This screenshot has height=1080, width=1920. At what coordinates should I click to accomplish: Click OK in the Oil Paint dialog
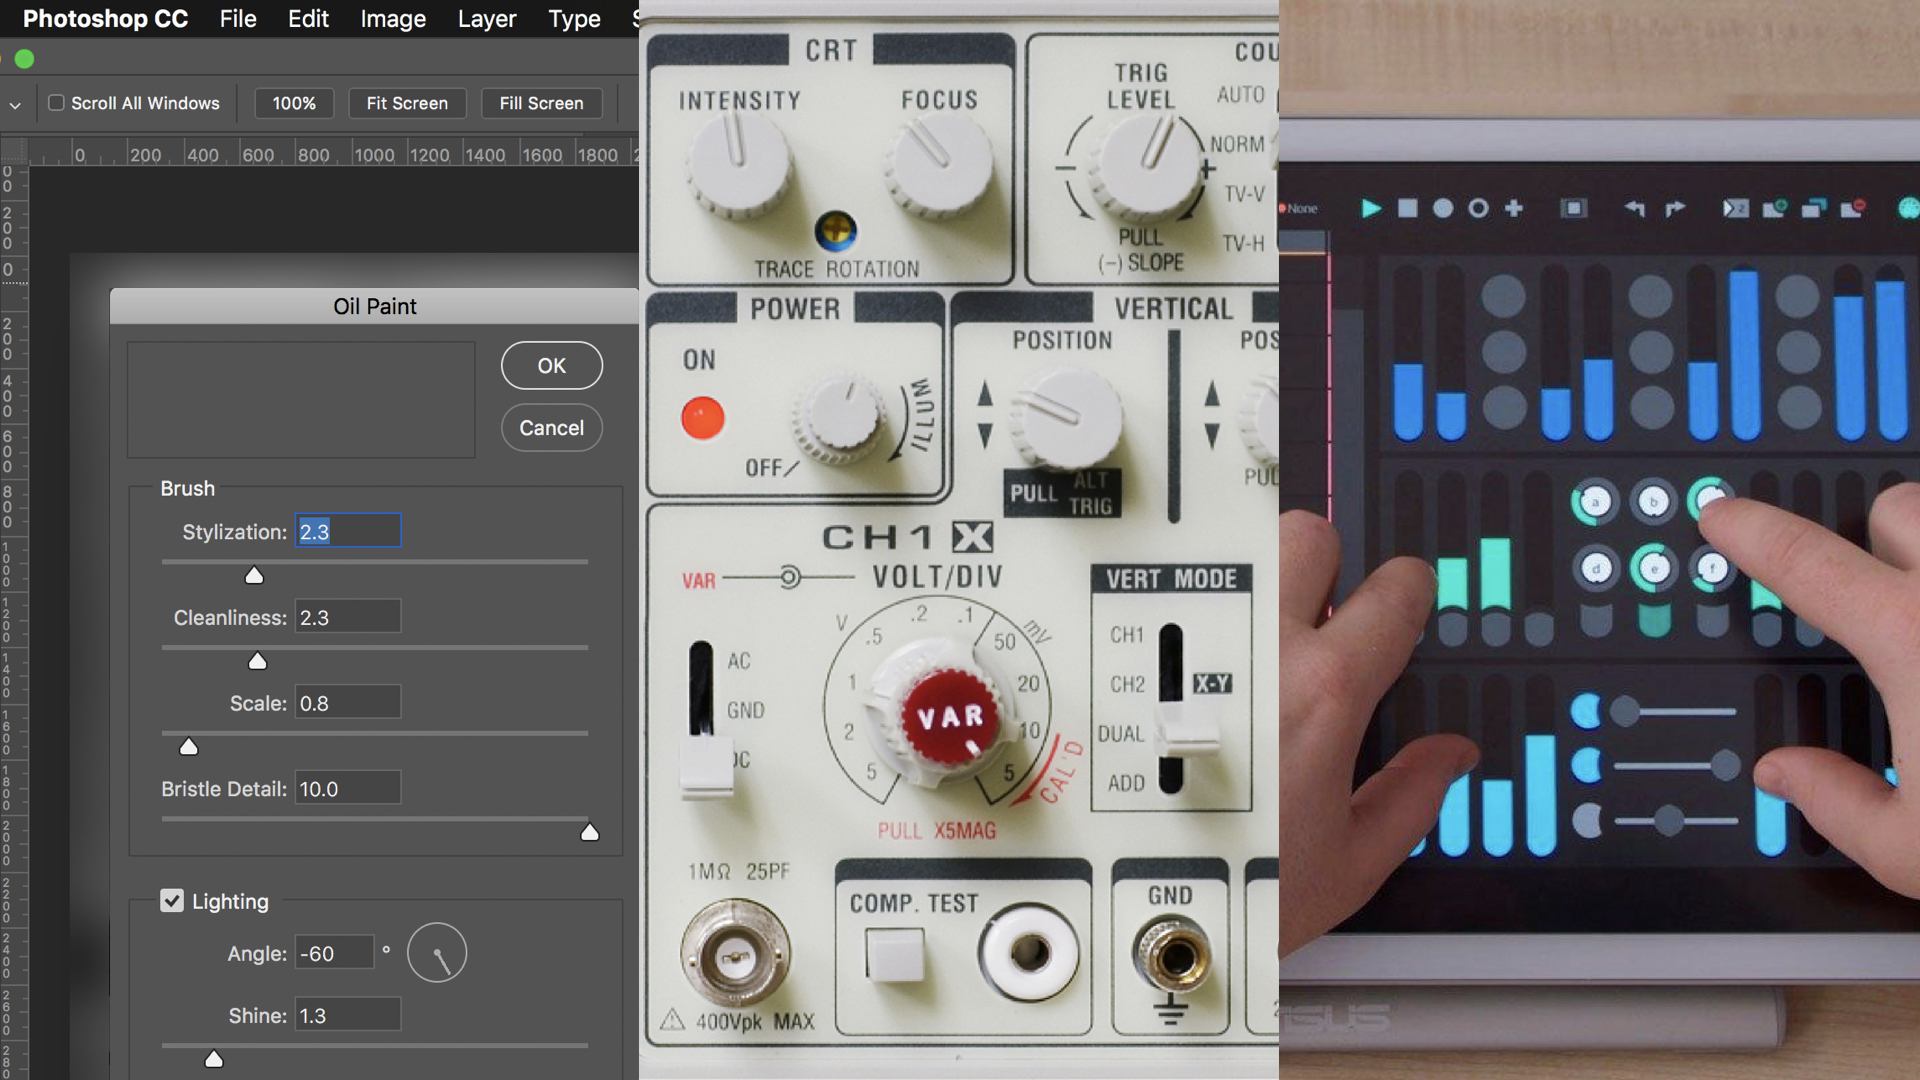point(551,366)
